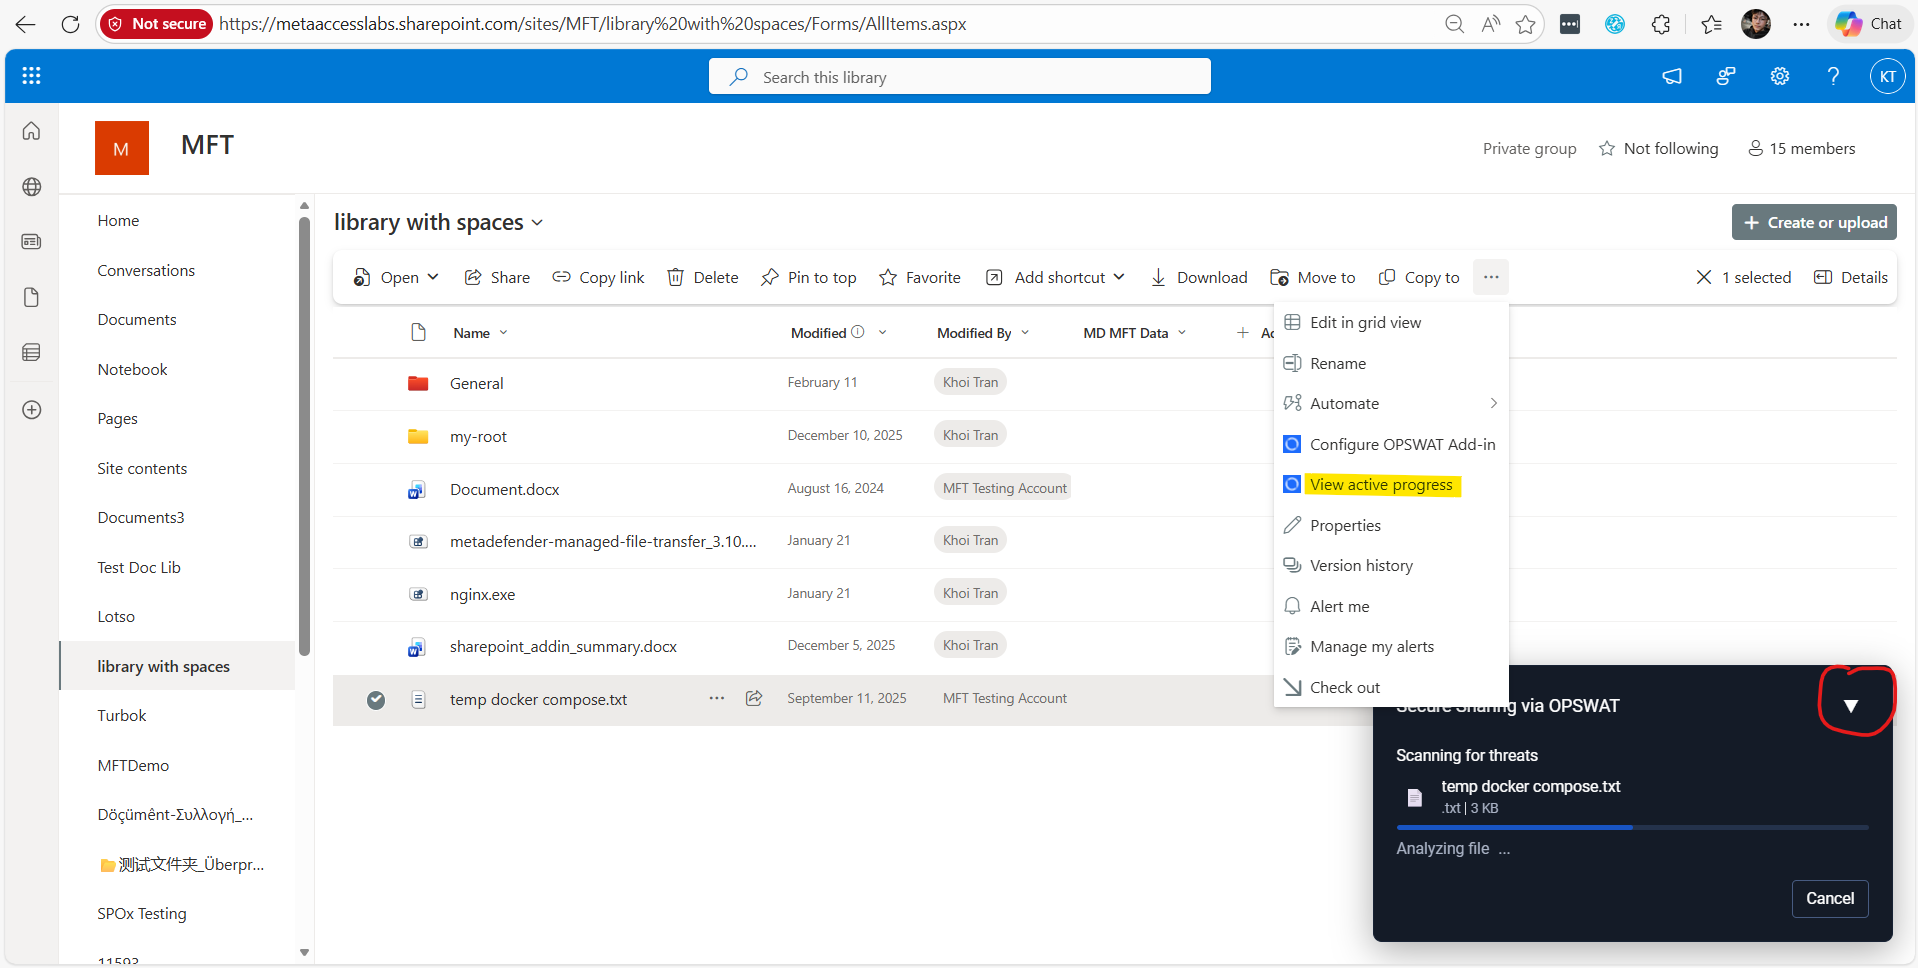Click the Delete trash icon
This screenshot has height=968, width=1918.
[675, 277]
